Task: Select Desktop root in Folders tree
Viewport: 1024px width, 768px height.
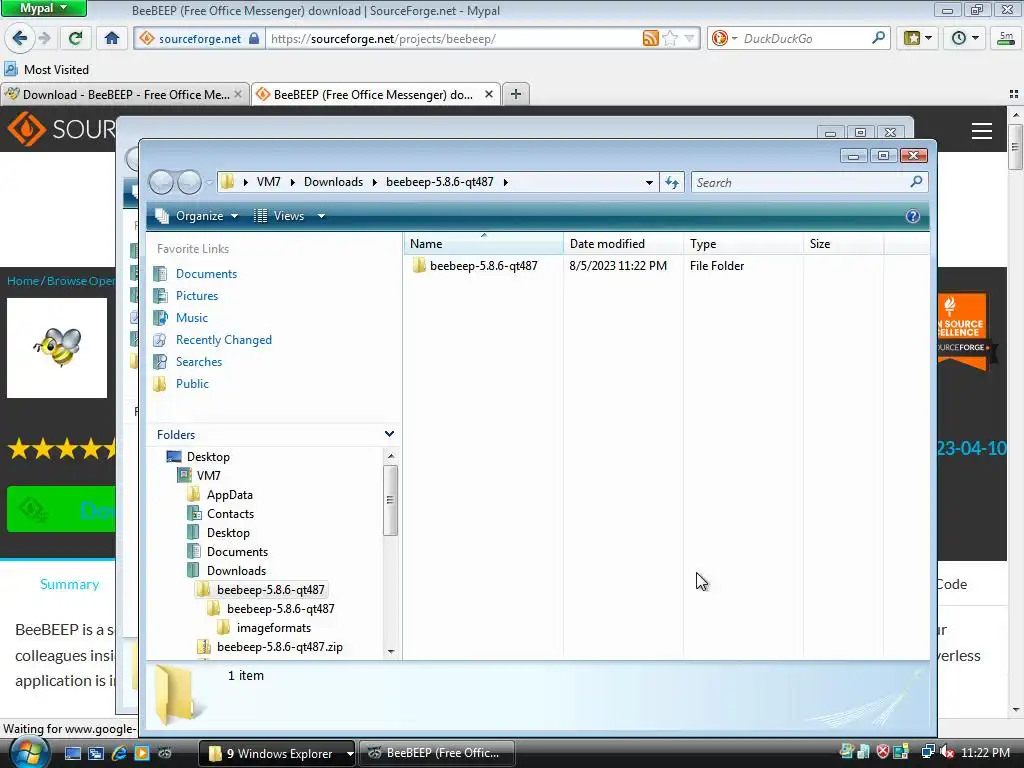Action: (208, 456)
